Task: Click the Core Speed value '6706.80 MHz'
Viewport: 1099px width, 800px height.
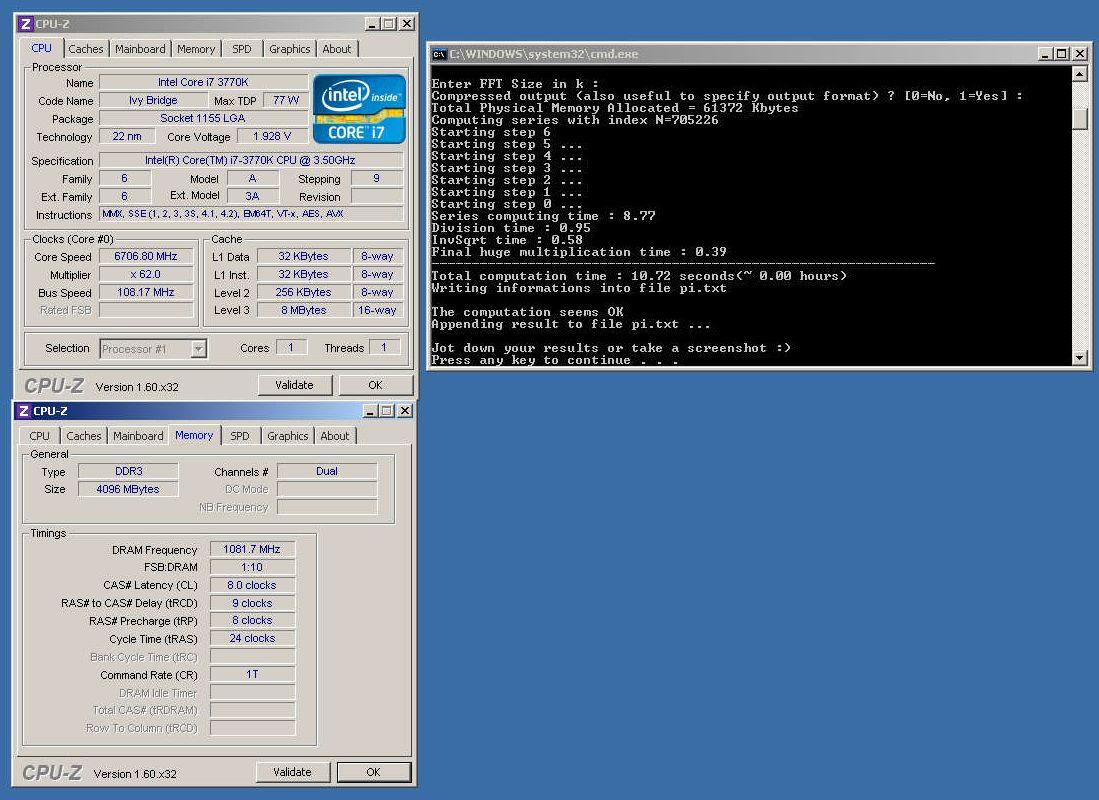Action: tap(146, 257)
